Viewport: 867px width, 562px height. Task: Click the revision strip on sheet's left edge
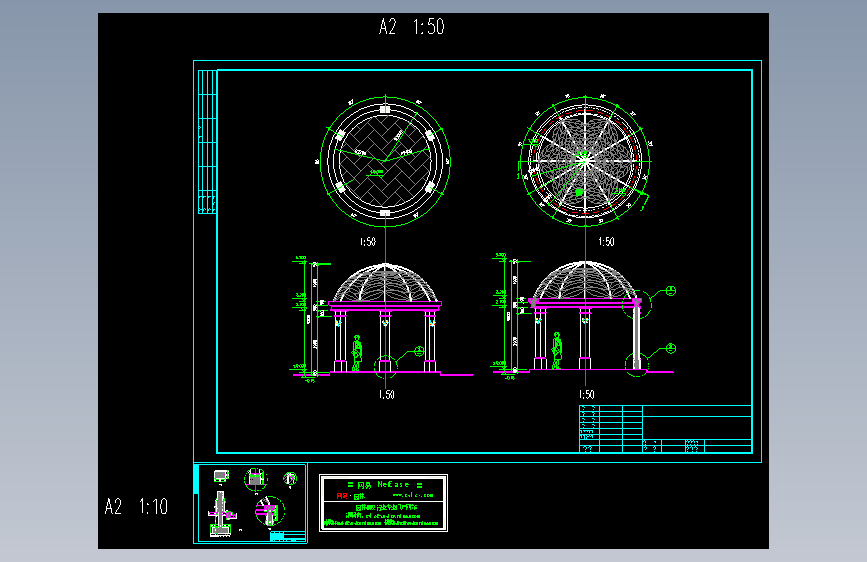(x=207, y=142)
